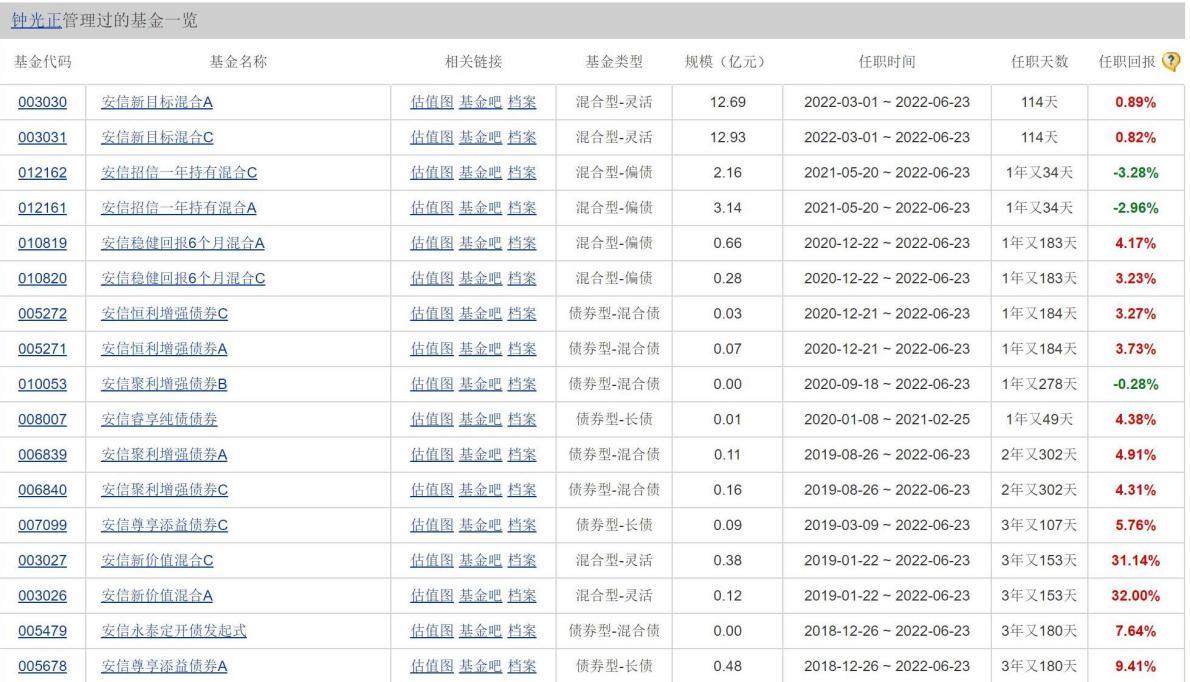This screenshot has width=1190, height=682.
Task: Open fund code 007099 link
Action: click(42, 525)
